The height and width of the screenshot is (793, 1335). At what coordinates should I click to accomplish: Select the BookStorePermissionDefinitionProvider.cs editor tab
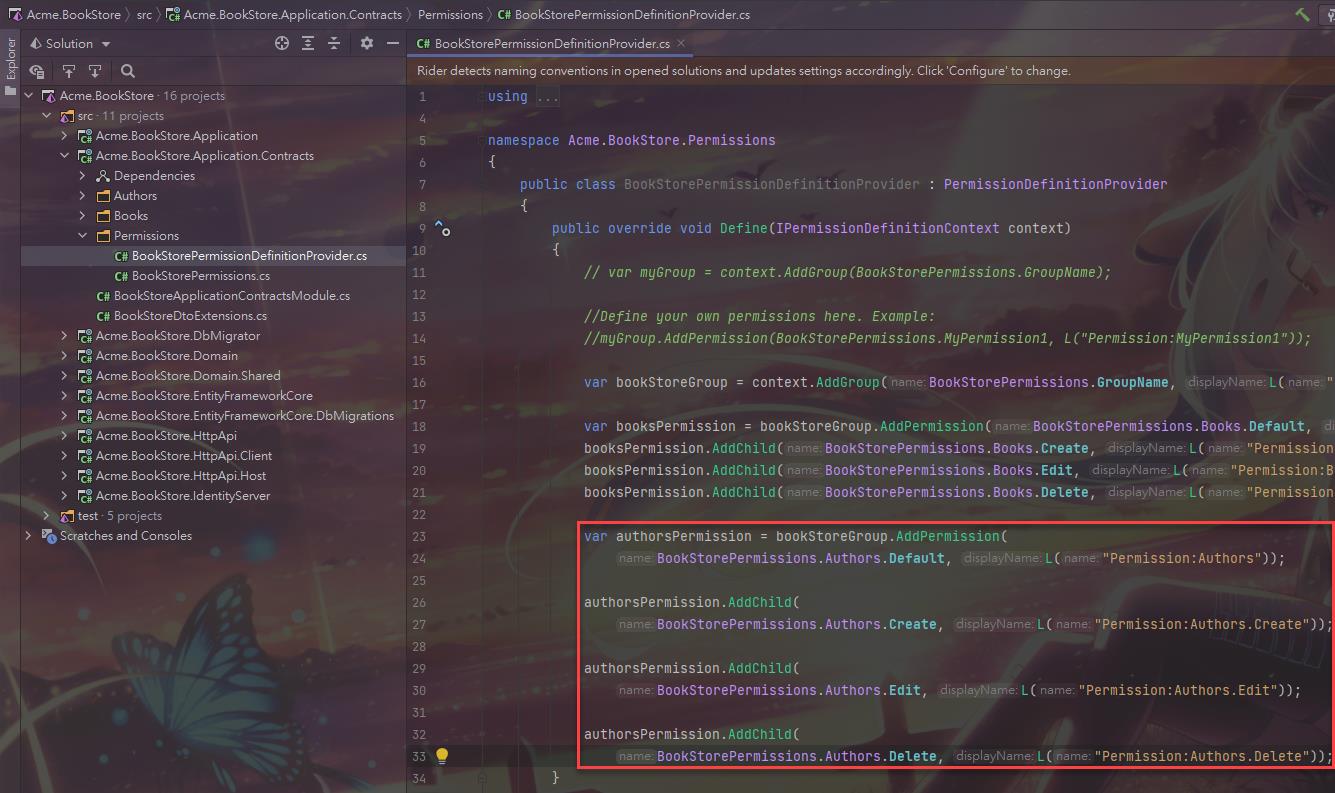coord(551,44)
